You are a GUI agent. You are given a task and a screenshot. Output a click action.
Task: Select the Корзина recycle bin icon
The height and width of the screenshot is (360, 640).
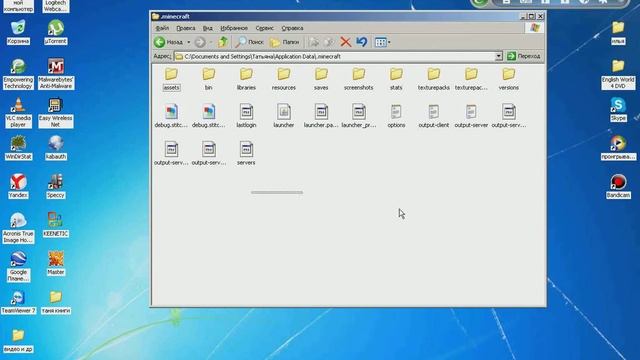click(18, 32)
